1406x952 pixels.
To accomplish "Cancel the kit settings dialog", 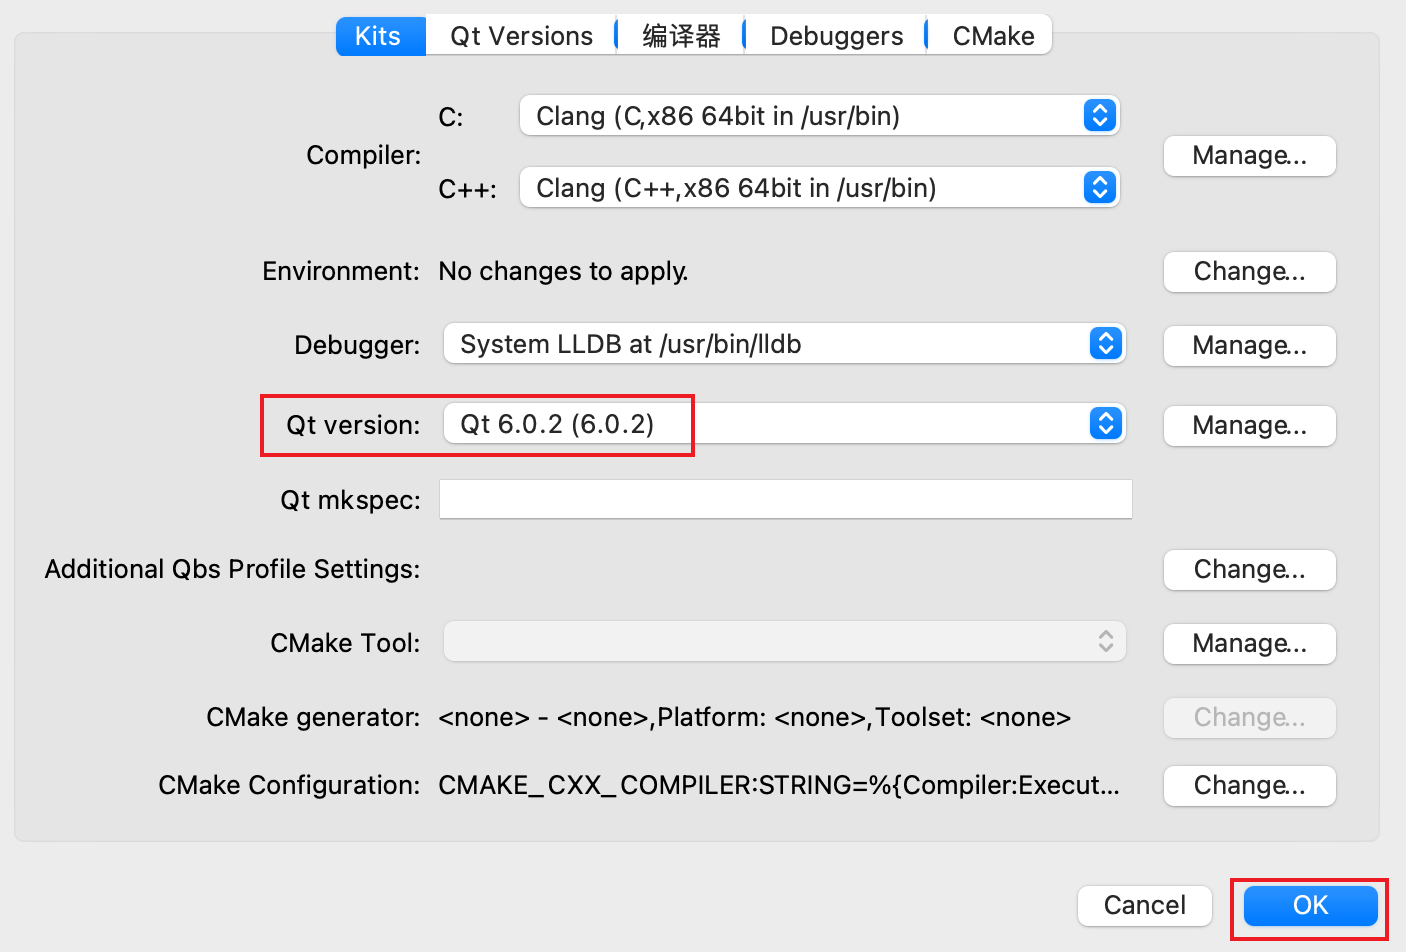I will pos(1144,906).
